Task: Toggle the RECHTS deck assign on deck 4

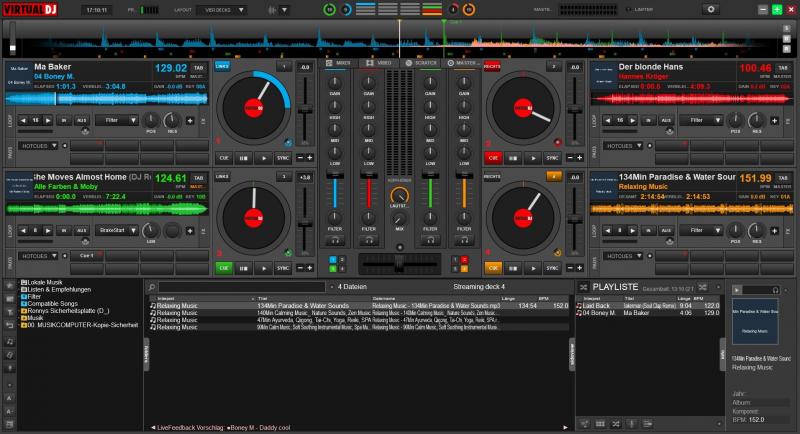Action: coord(492,176)
